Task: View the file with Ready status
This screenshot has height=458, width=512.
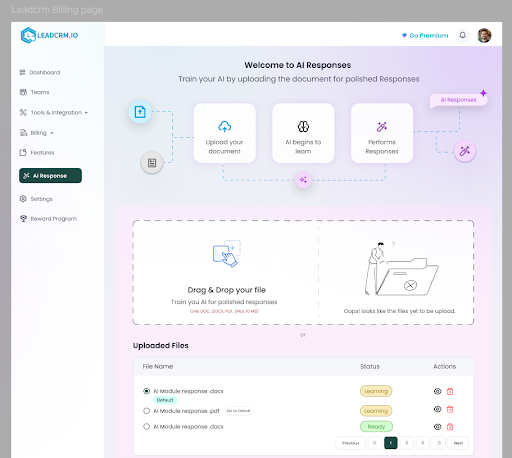Action: pos(437,427)
